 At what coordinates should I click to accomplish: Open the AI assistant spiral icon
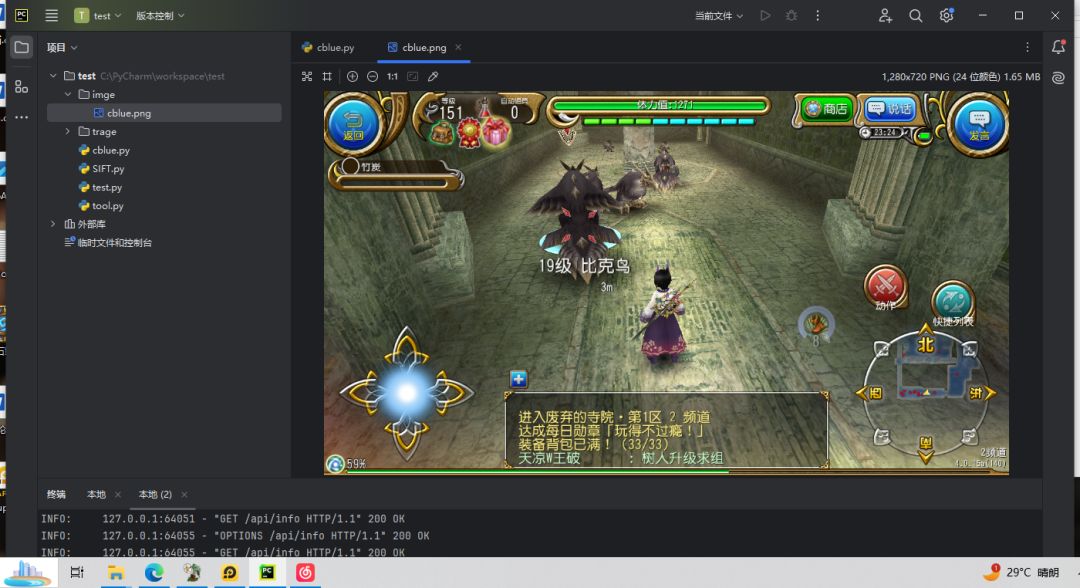[x=1059, y=78]
